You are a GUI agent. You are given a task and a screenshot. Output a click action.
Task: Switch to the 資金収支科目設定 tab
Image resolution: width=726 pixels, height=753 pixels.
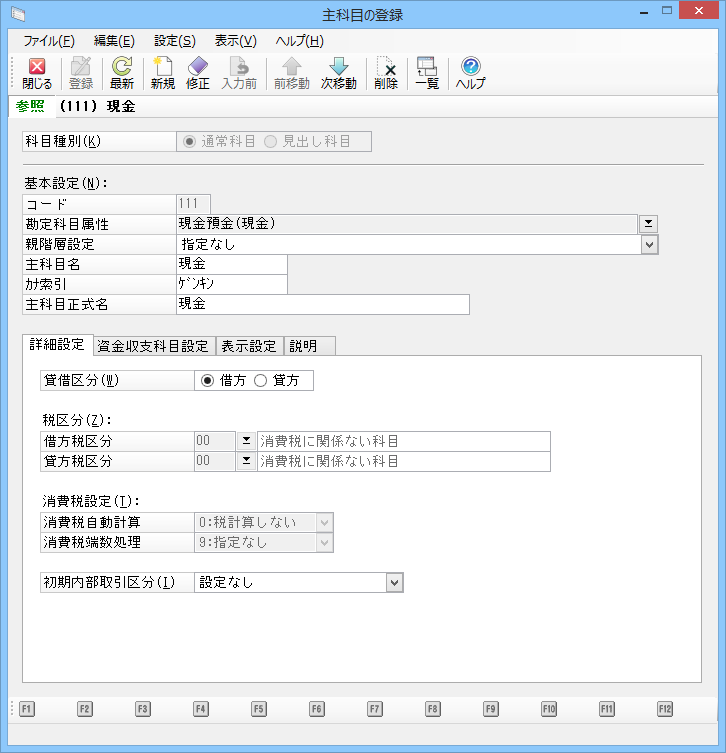point(153,346)
